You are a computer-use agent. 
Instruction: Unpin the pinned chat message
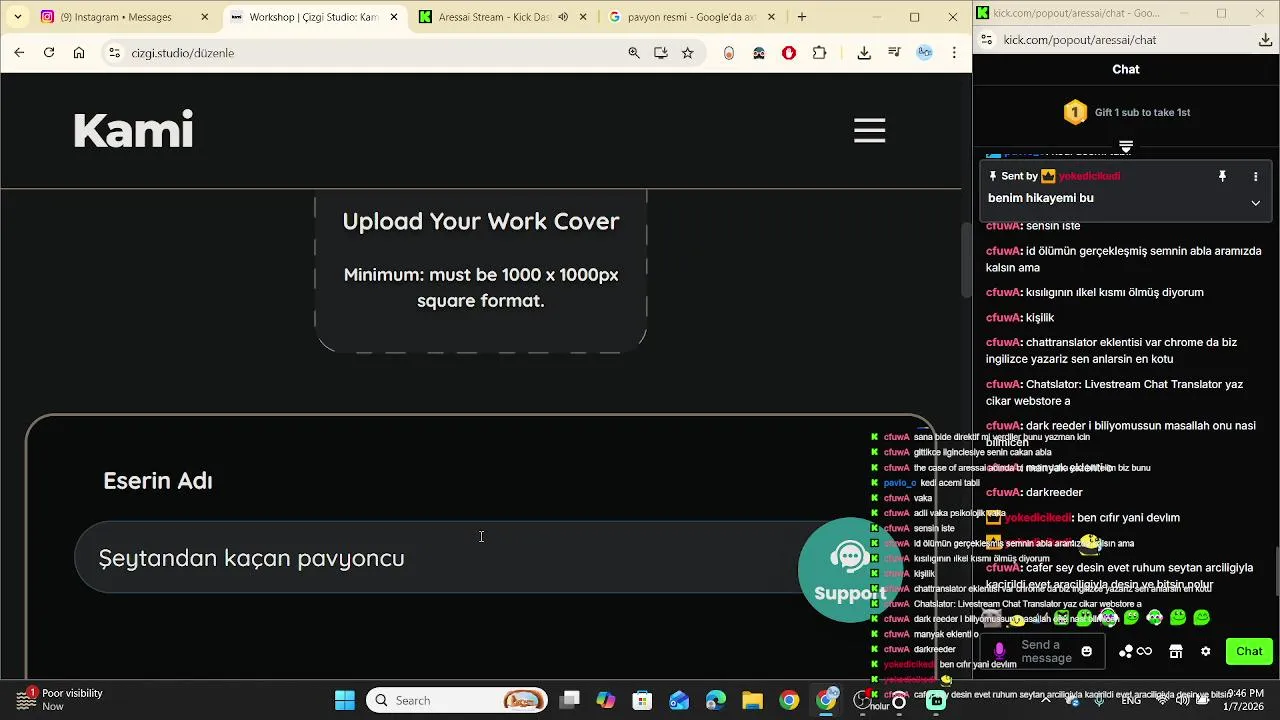pyautogui.click(x=1222, y=176)
